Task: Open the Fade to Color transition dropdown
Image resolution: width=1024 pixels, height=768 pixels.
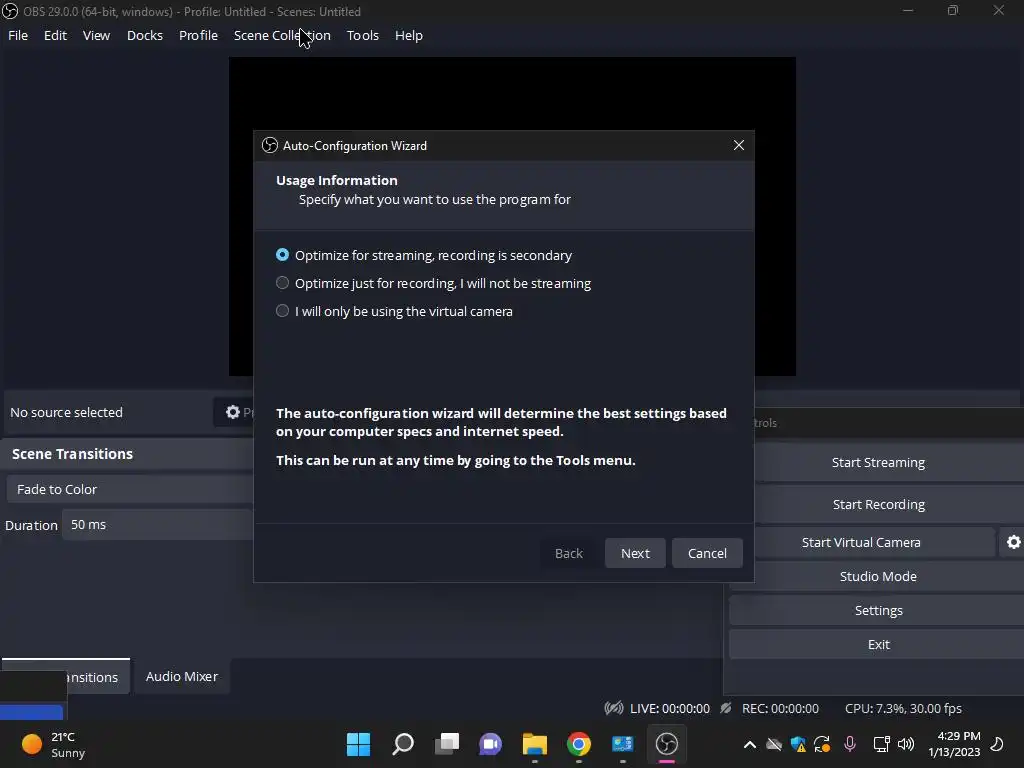Action: tap(130, 489)
